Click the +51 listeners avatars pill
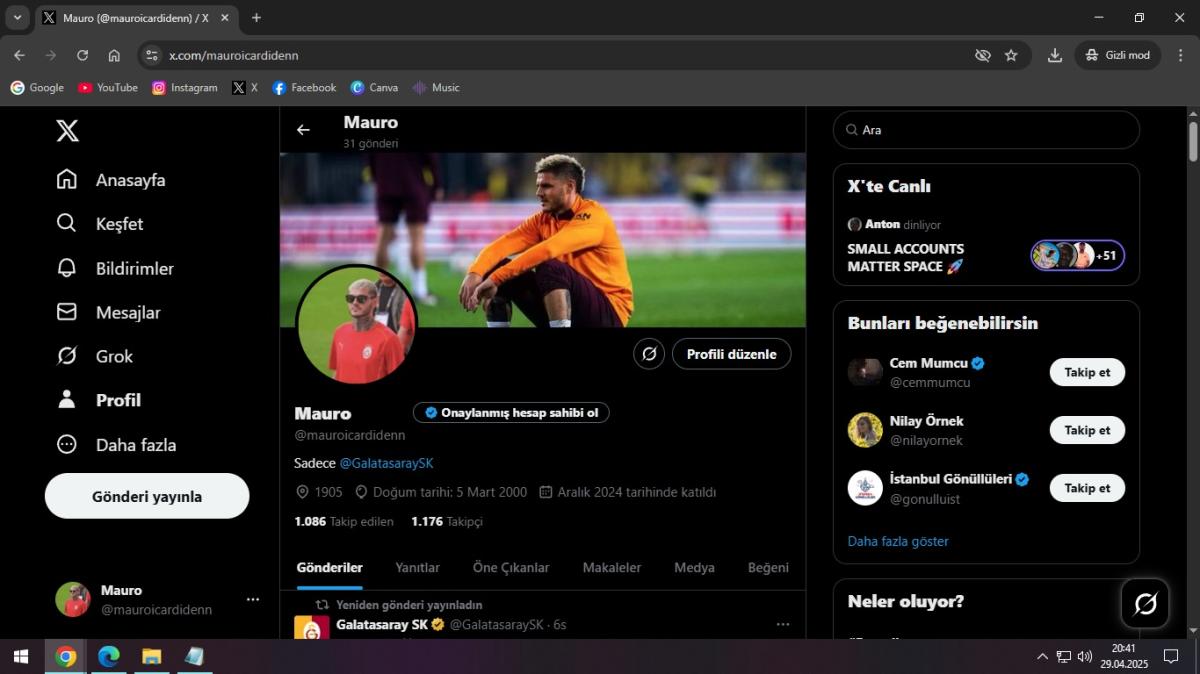 [1078, 255]
